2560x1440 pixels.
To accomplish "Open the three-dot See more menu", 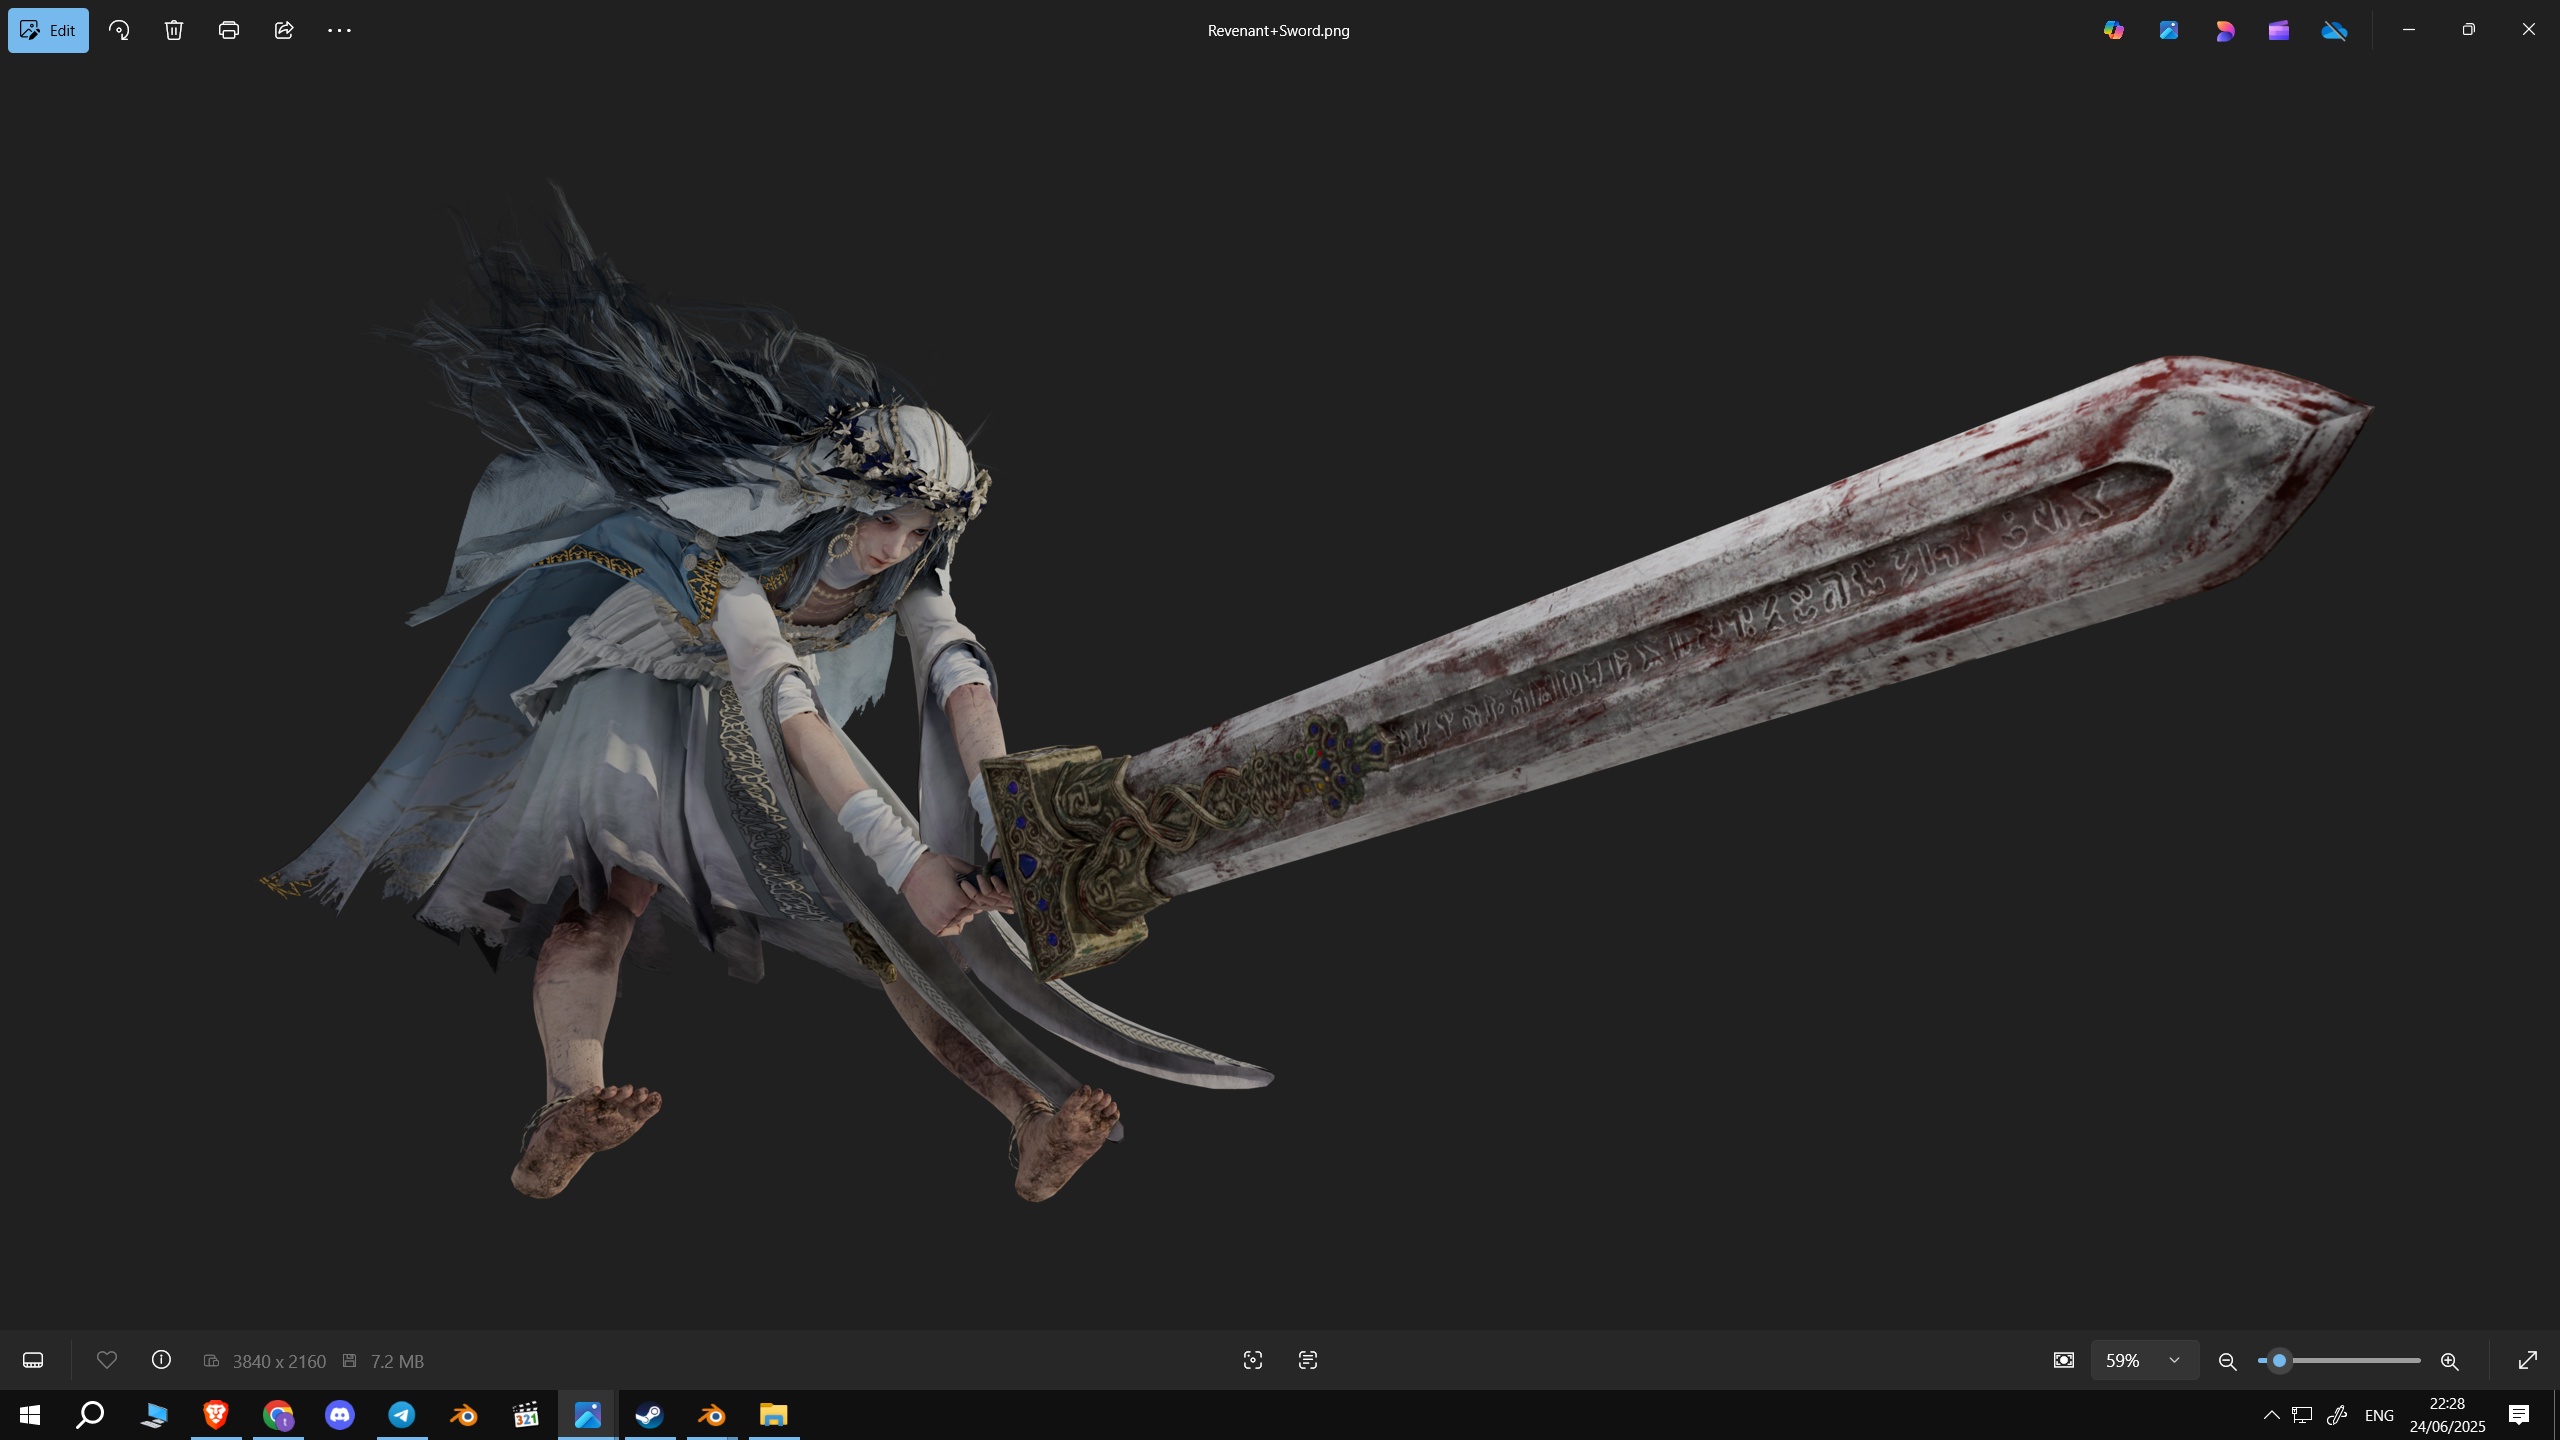I will click(x=339, y=30).
